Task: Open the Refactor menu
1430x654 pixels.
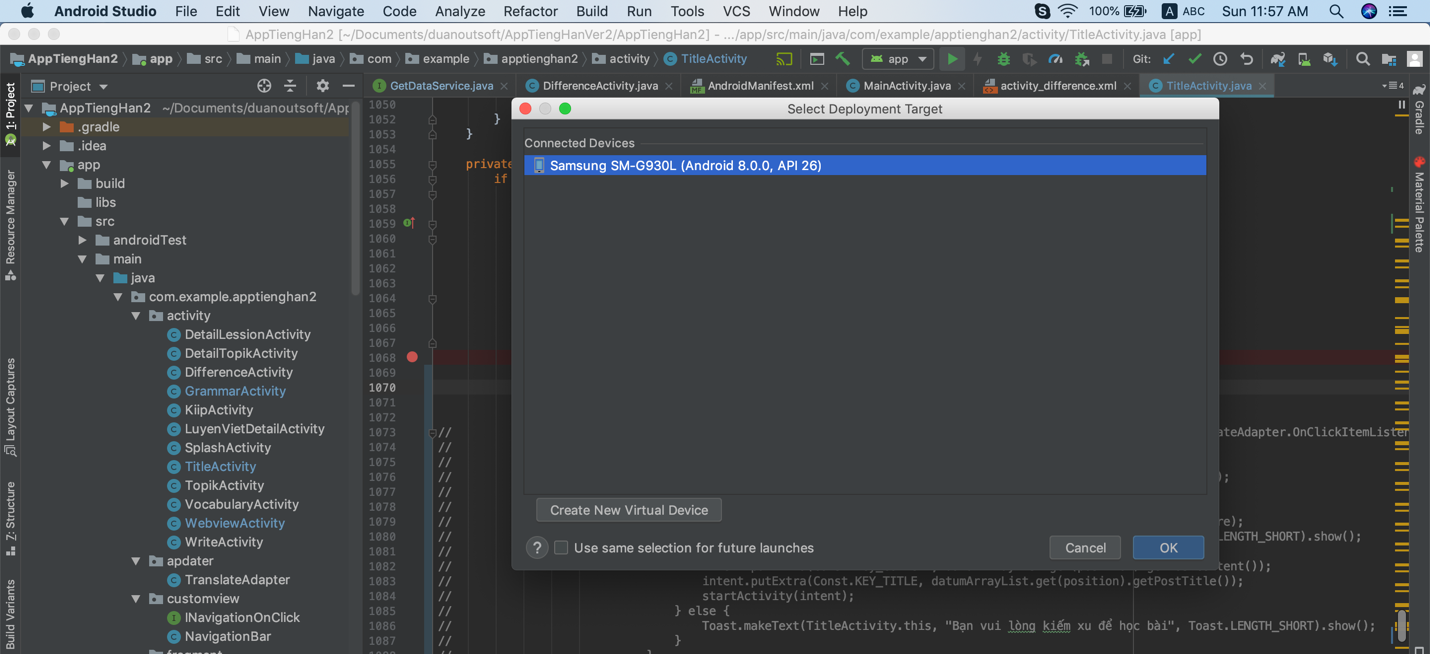Action: tap(530, 11)
